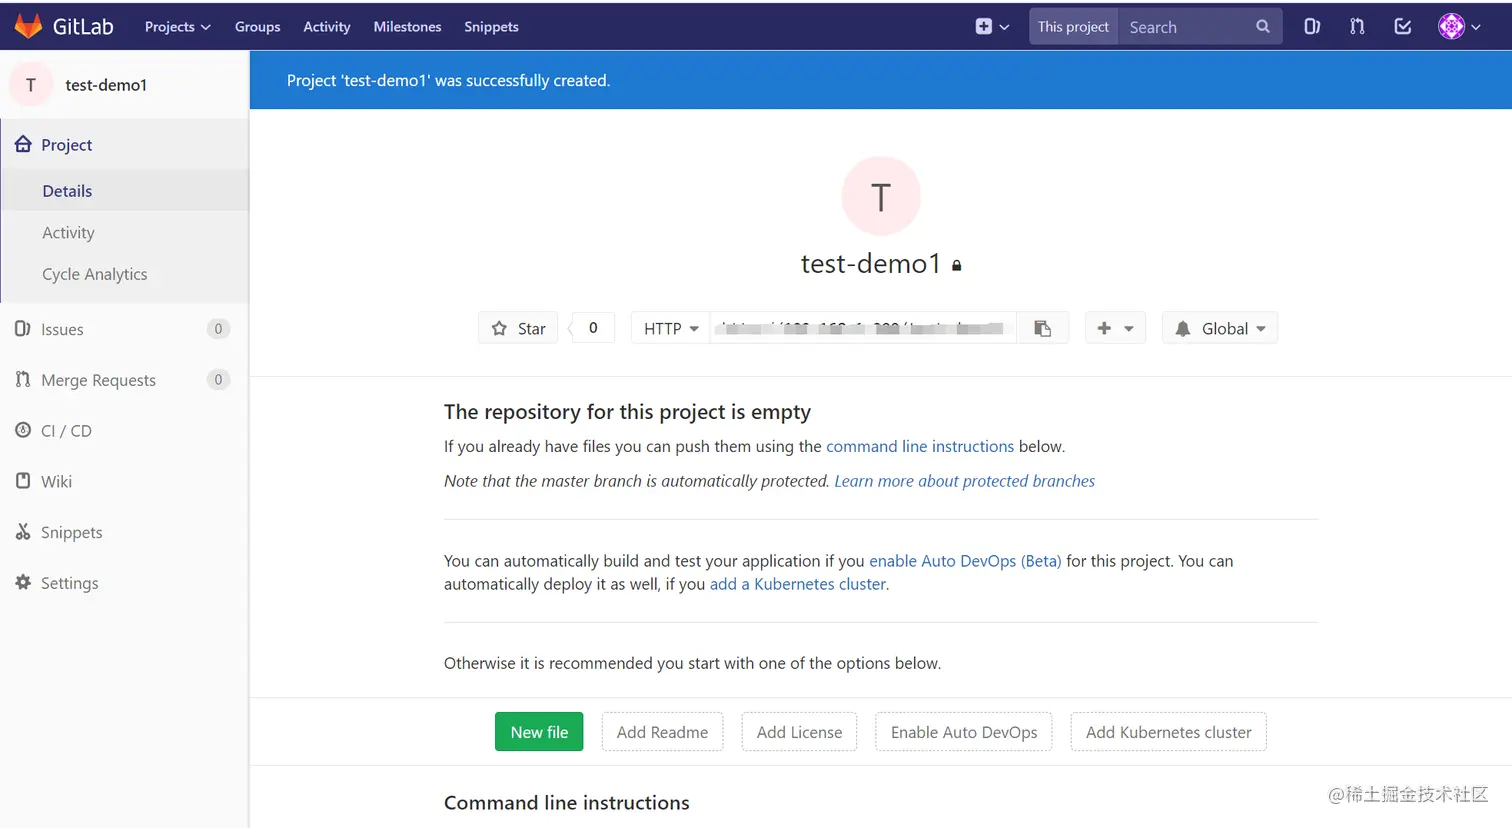Click the test-demo1 sidebar avatar
Image resolution: width=1512 pixels, height=828 pixels.
click(31, 85)
